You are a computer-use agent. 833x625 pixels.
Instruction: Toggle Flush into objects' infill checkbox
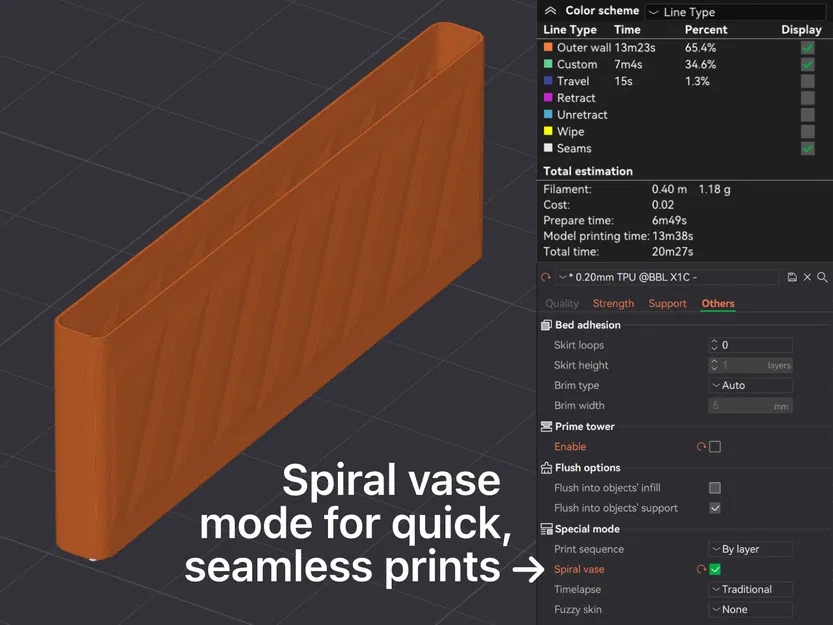click(715, 487)
